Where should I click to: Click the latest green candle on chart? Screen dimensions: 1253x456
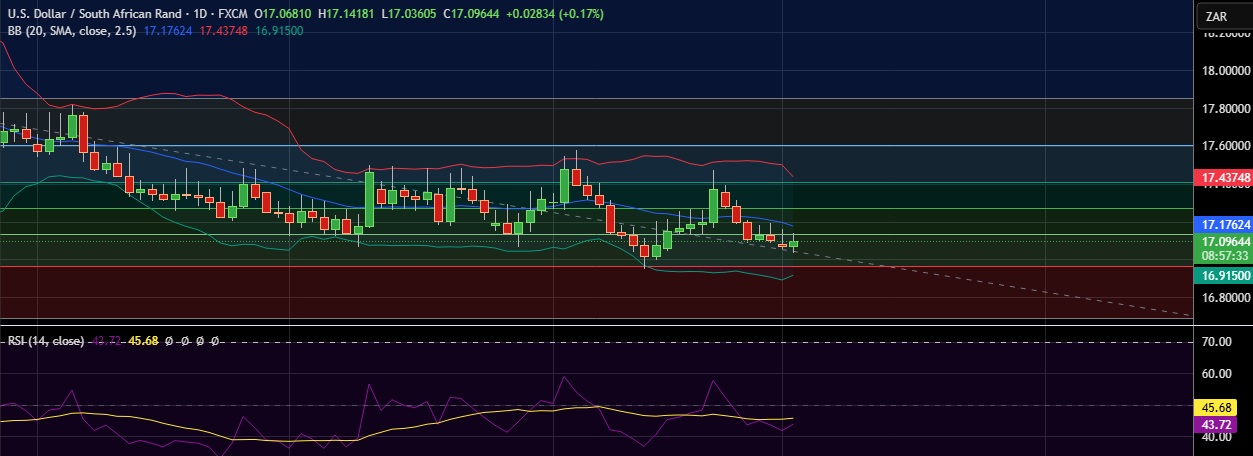794,243
